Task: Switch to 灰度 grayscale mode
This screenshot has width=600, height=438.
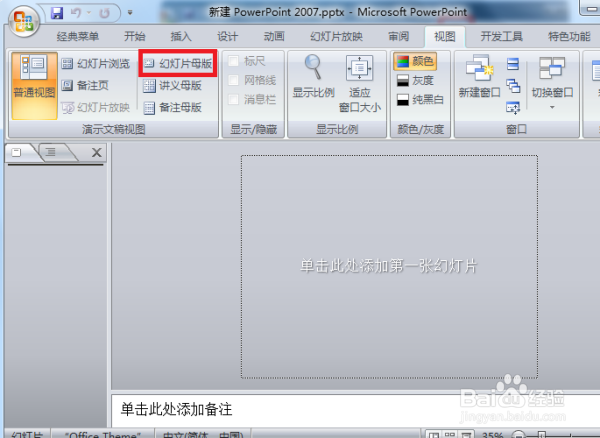Action: pos(415,80)
